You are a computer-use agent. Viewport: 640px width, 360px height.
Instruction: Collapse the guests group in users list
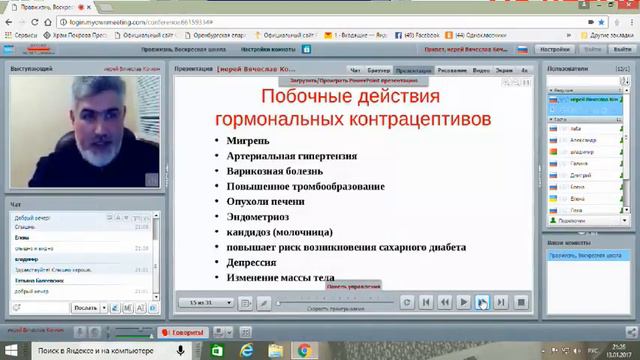point(551,119)
